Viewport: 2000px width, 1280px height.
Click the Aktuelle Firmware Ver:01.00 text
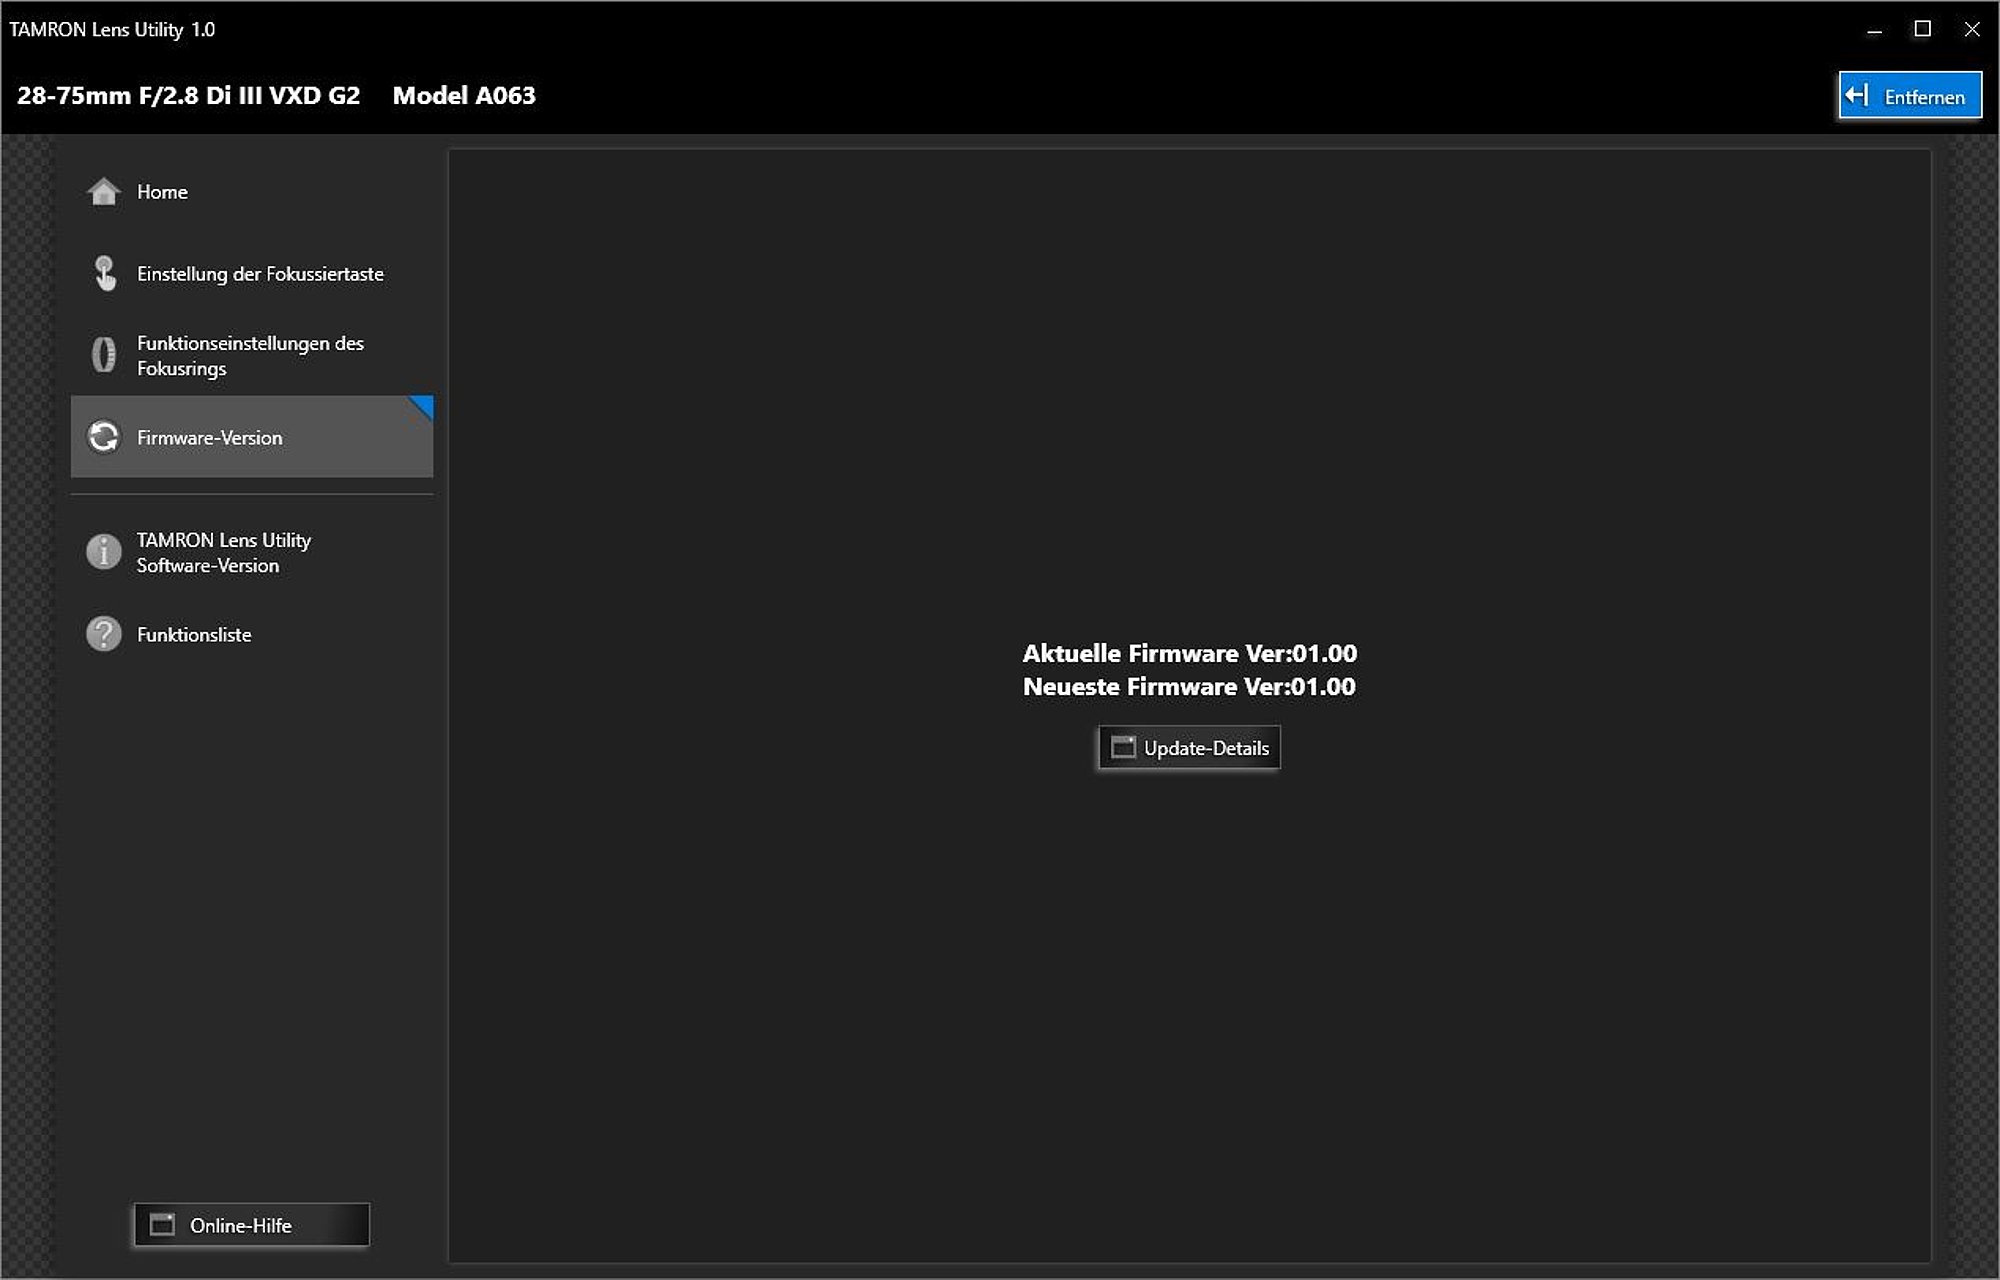(1189, 653)
